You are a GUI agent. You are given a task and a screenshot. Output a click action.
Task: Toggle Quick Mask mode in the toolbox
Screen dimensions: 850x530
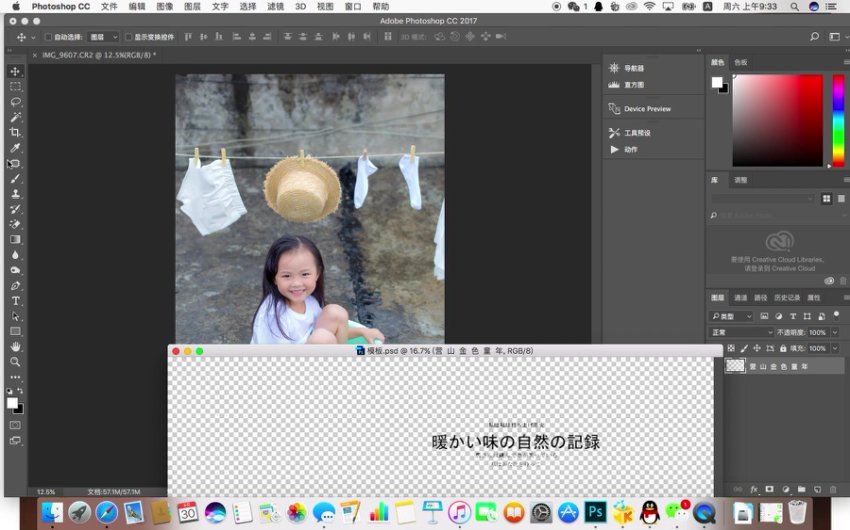coord(15,425)
